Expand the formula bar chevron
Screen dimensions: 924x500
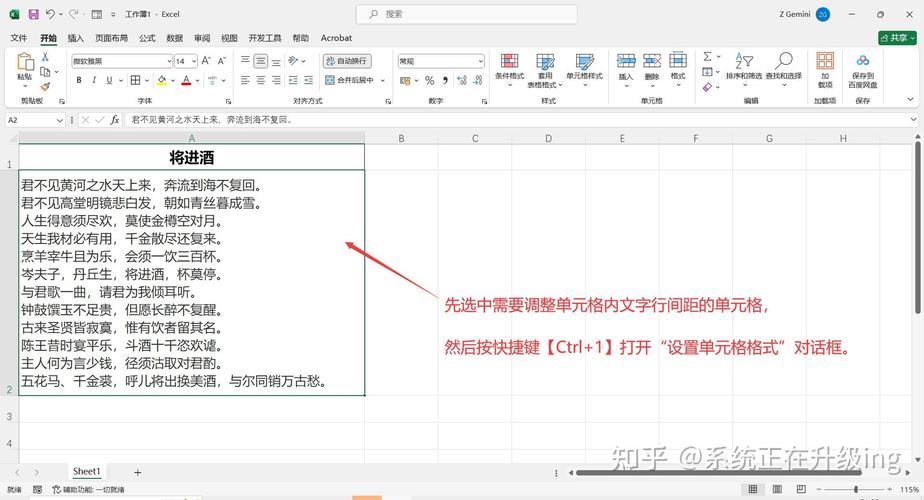tap(913, 120)
